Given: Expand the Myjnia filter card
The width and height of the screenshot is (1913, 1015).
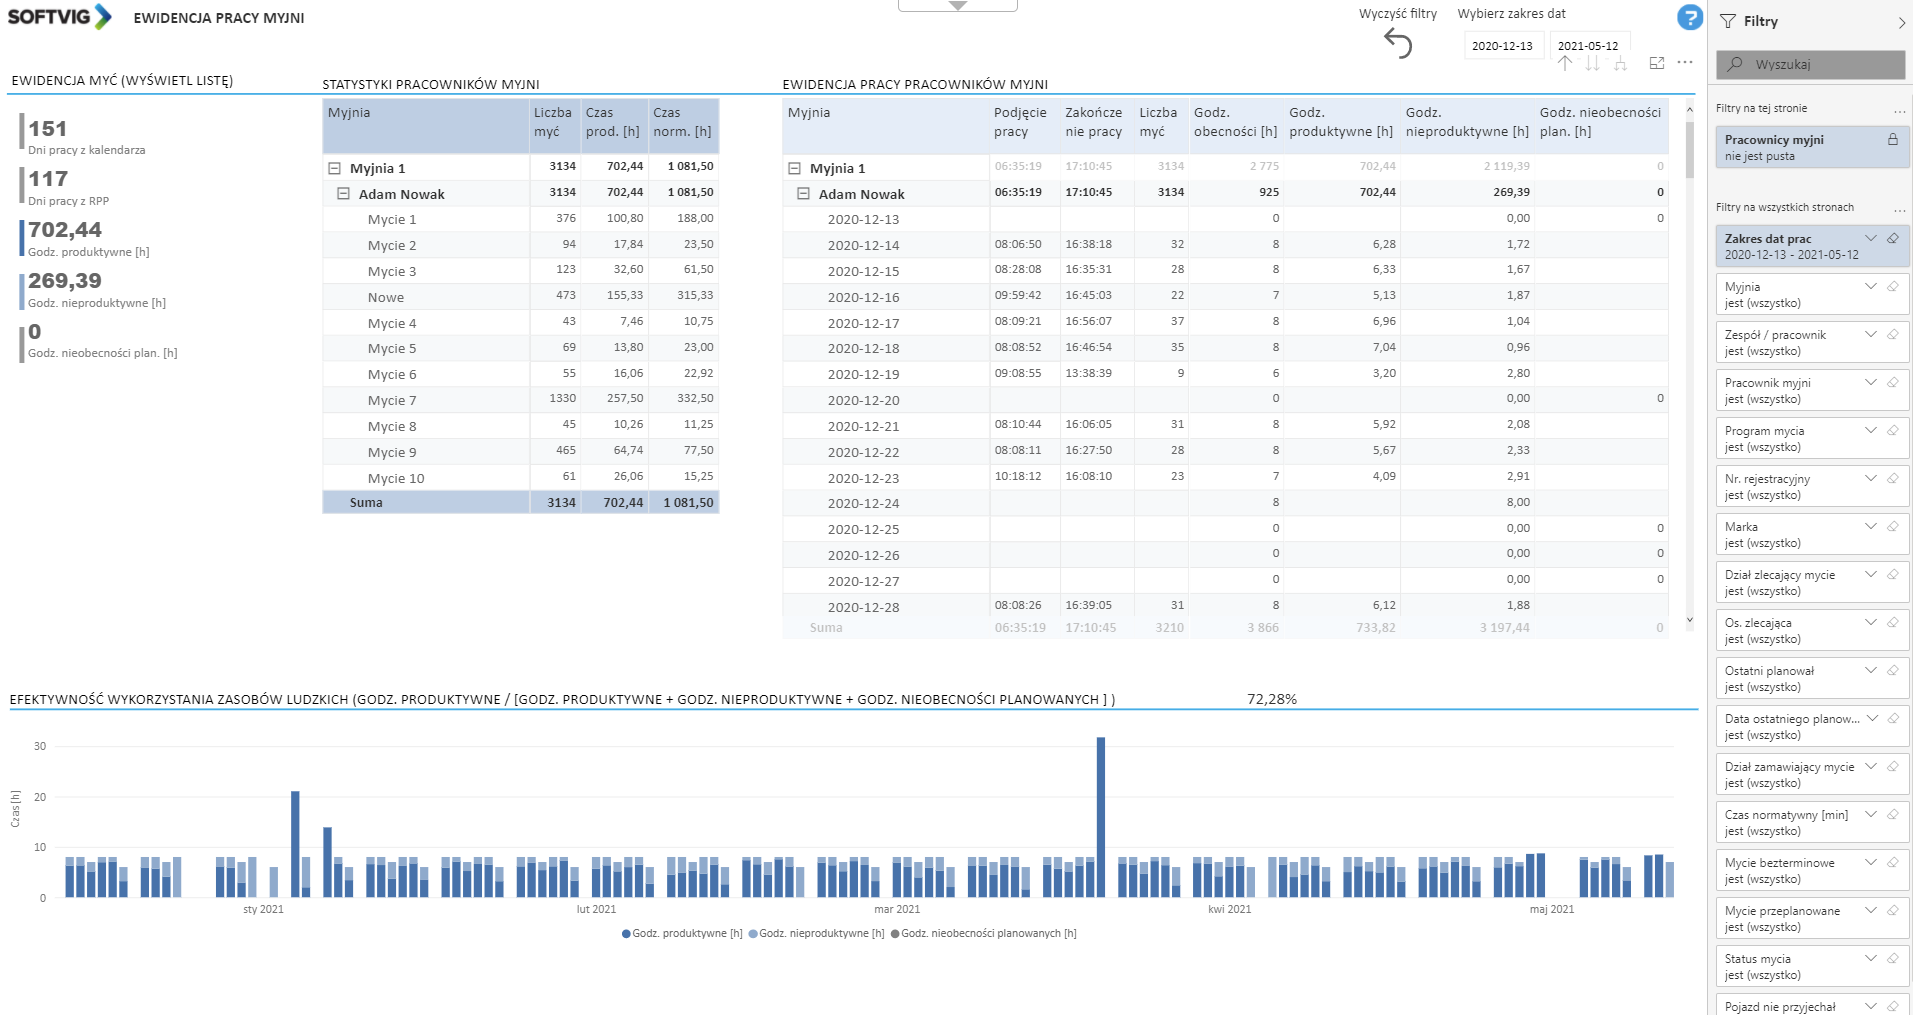Looking at the screenshot, I should pyautogui.click(x=1870, y=286).
